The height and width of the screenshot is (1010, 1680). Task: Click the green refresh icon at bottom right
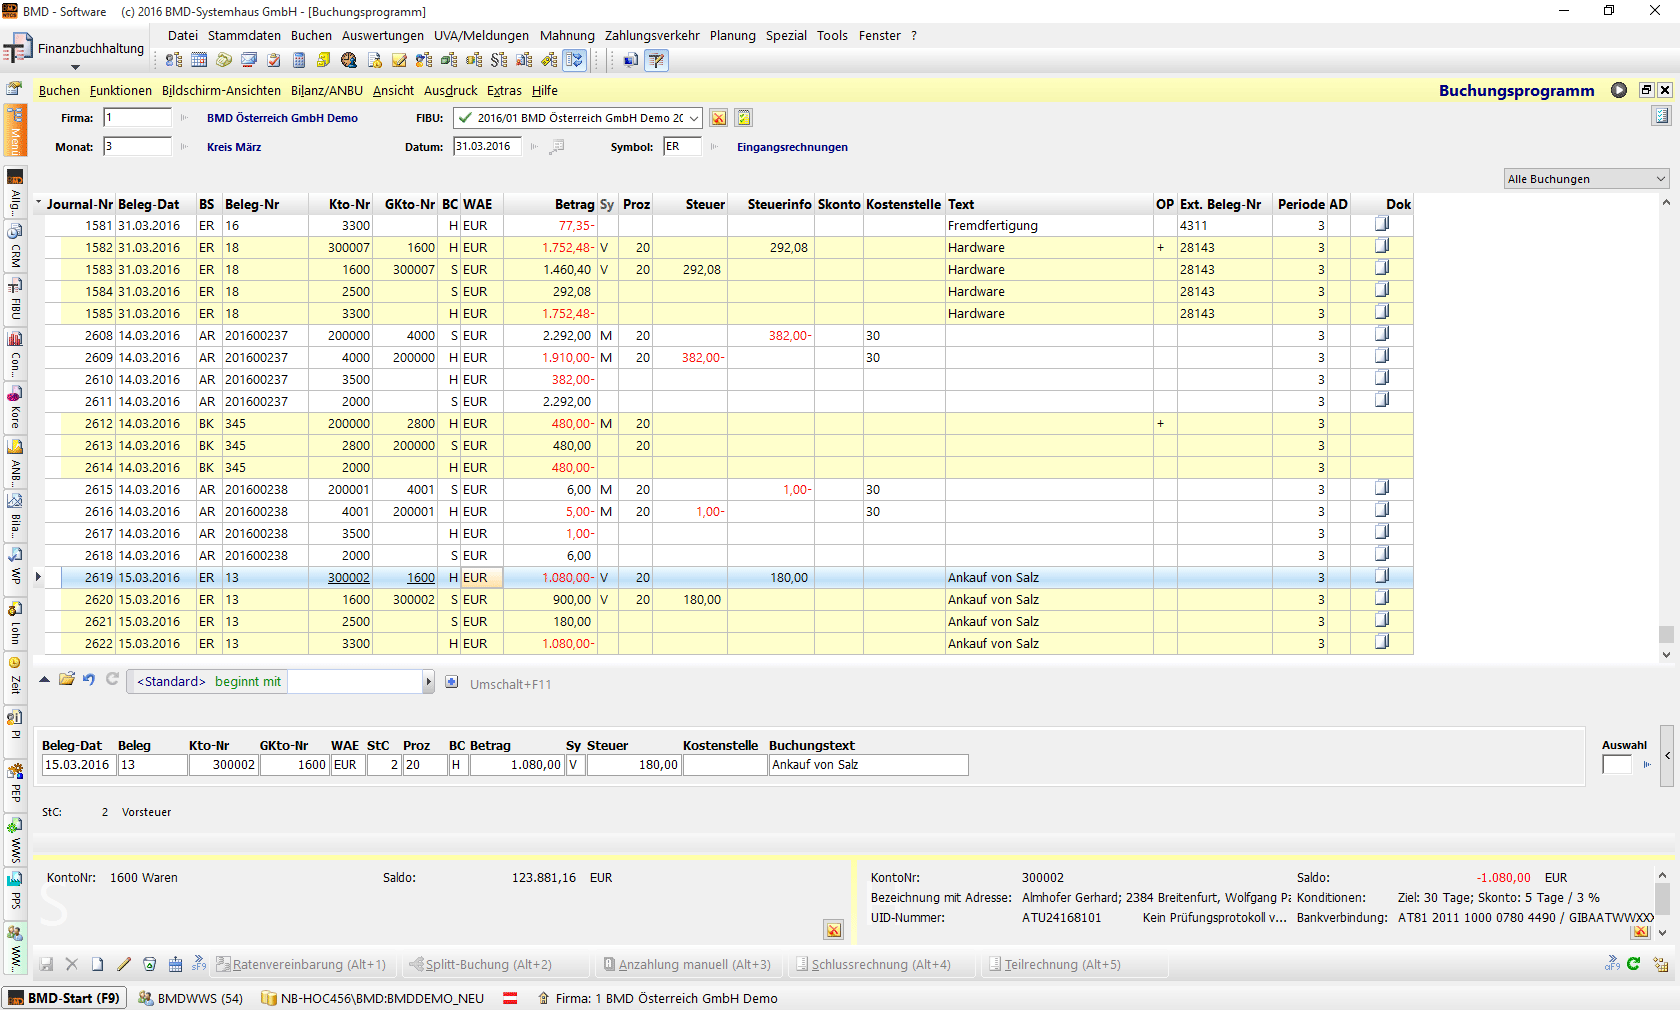click(1633, 964)
